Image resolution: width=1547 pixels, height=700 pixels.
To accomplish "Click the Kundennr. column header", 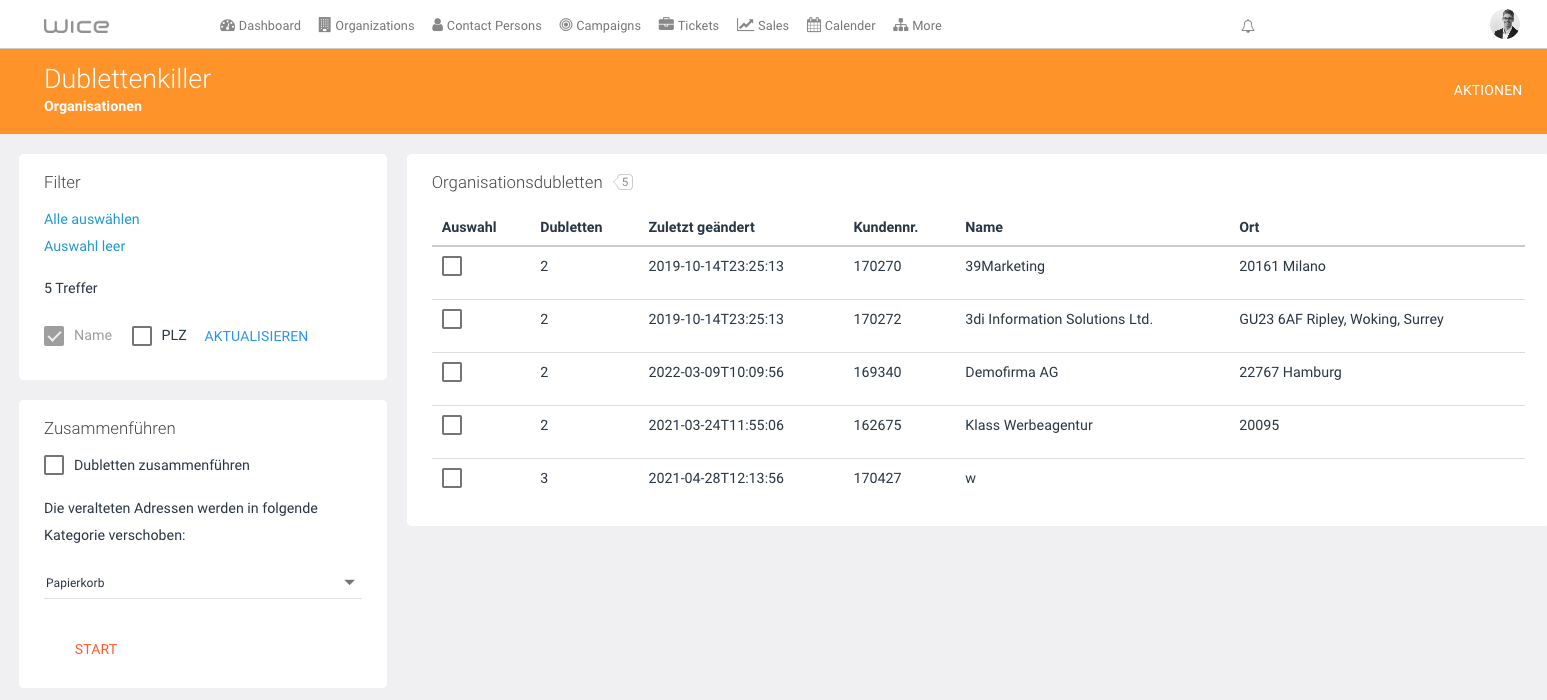I will (886, 227).
